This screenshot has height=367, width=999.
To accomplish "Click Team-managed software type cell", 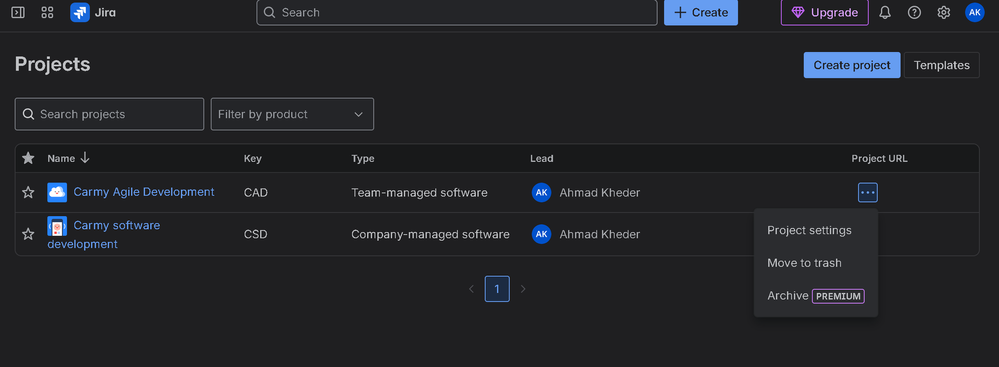I will [x=419, y=192].
